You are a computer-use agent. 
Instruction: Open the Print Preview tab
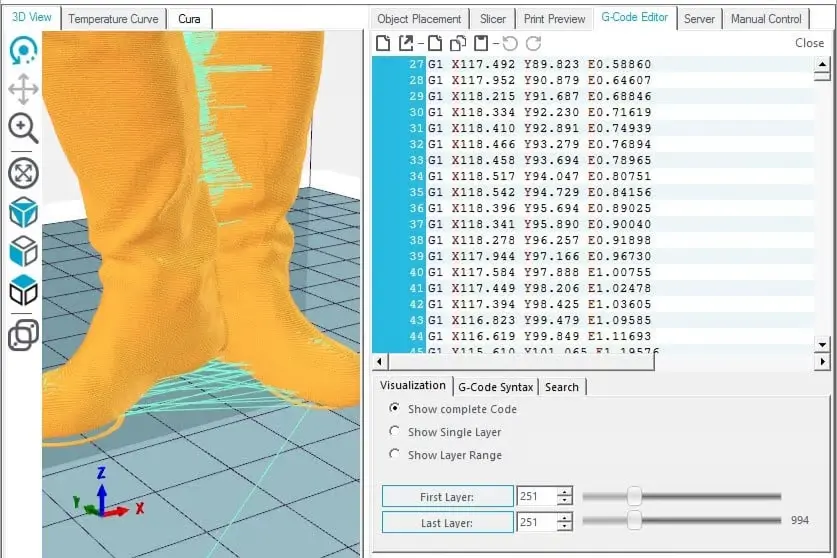[x=554, y=19]
